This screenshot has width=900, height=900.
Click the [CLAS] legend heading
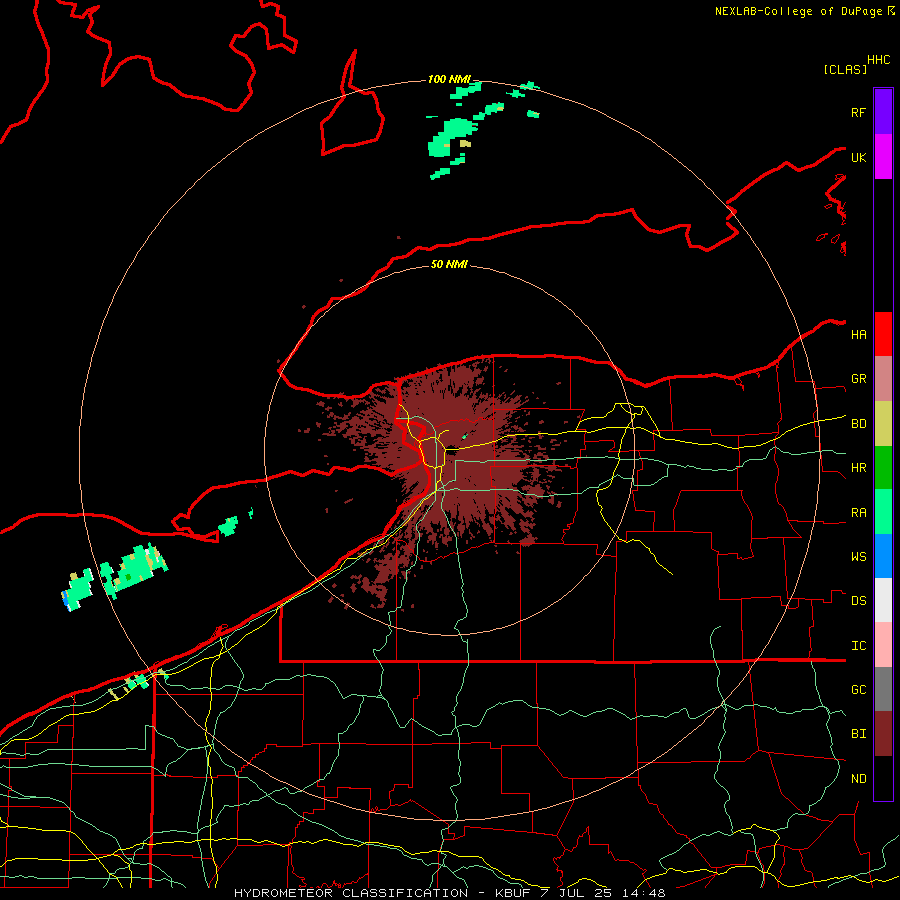(x=845, y=69)
